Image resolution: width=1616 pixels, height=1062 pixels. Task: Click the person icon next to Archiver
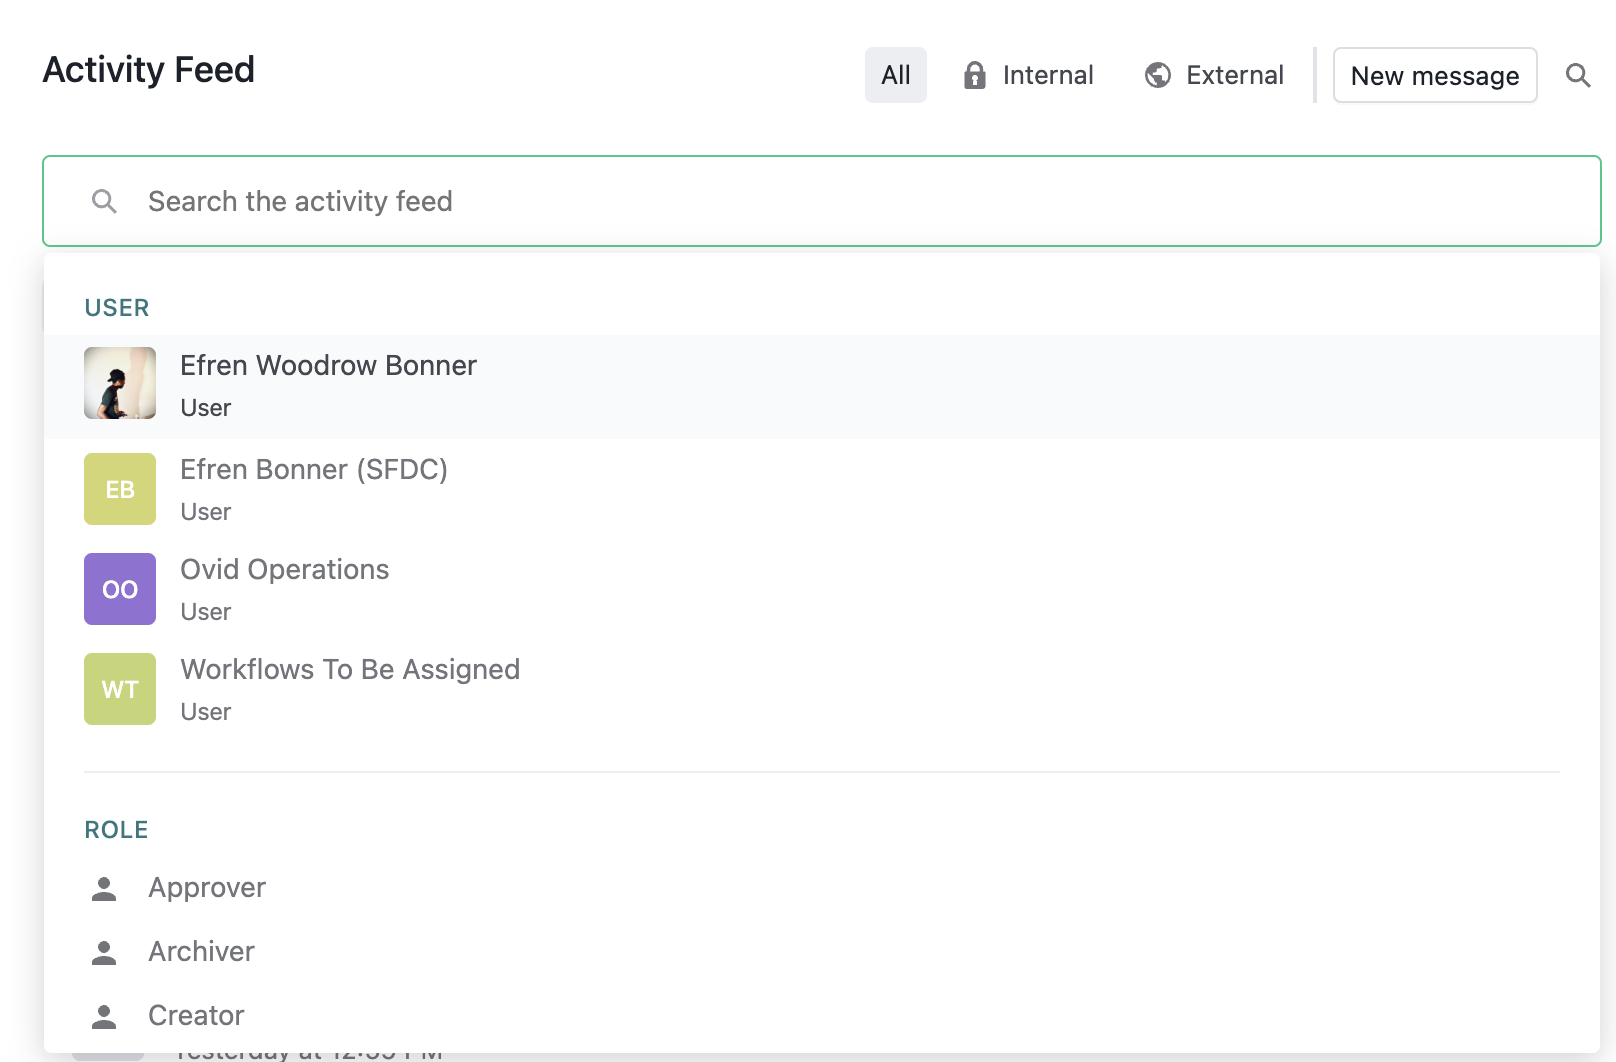click(x=103, y=950)
